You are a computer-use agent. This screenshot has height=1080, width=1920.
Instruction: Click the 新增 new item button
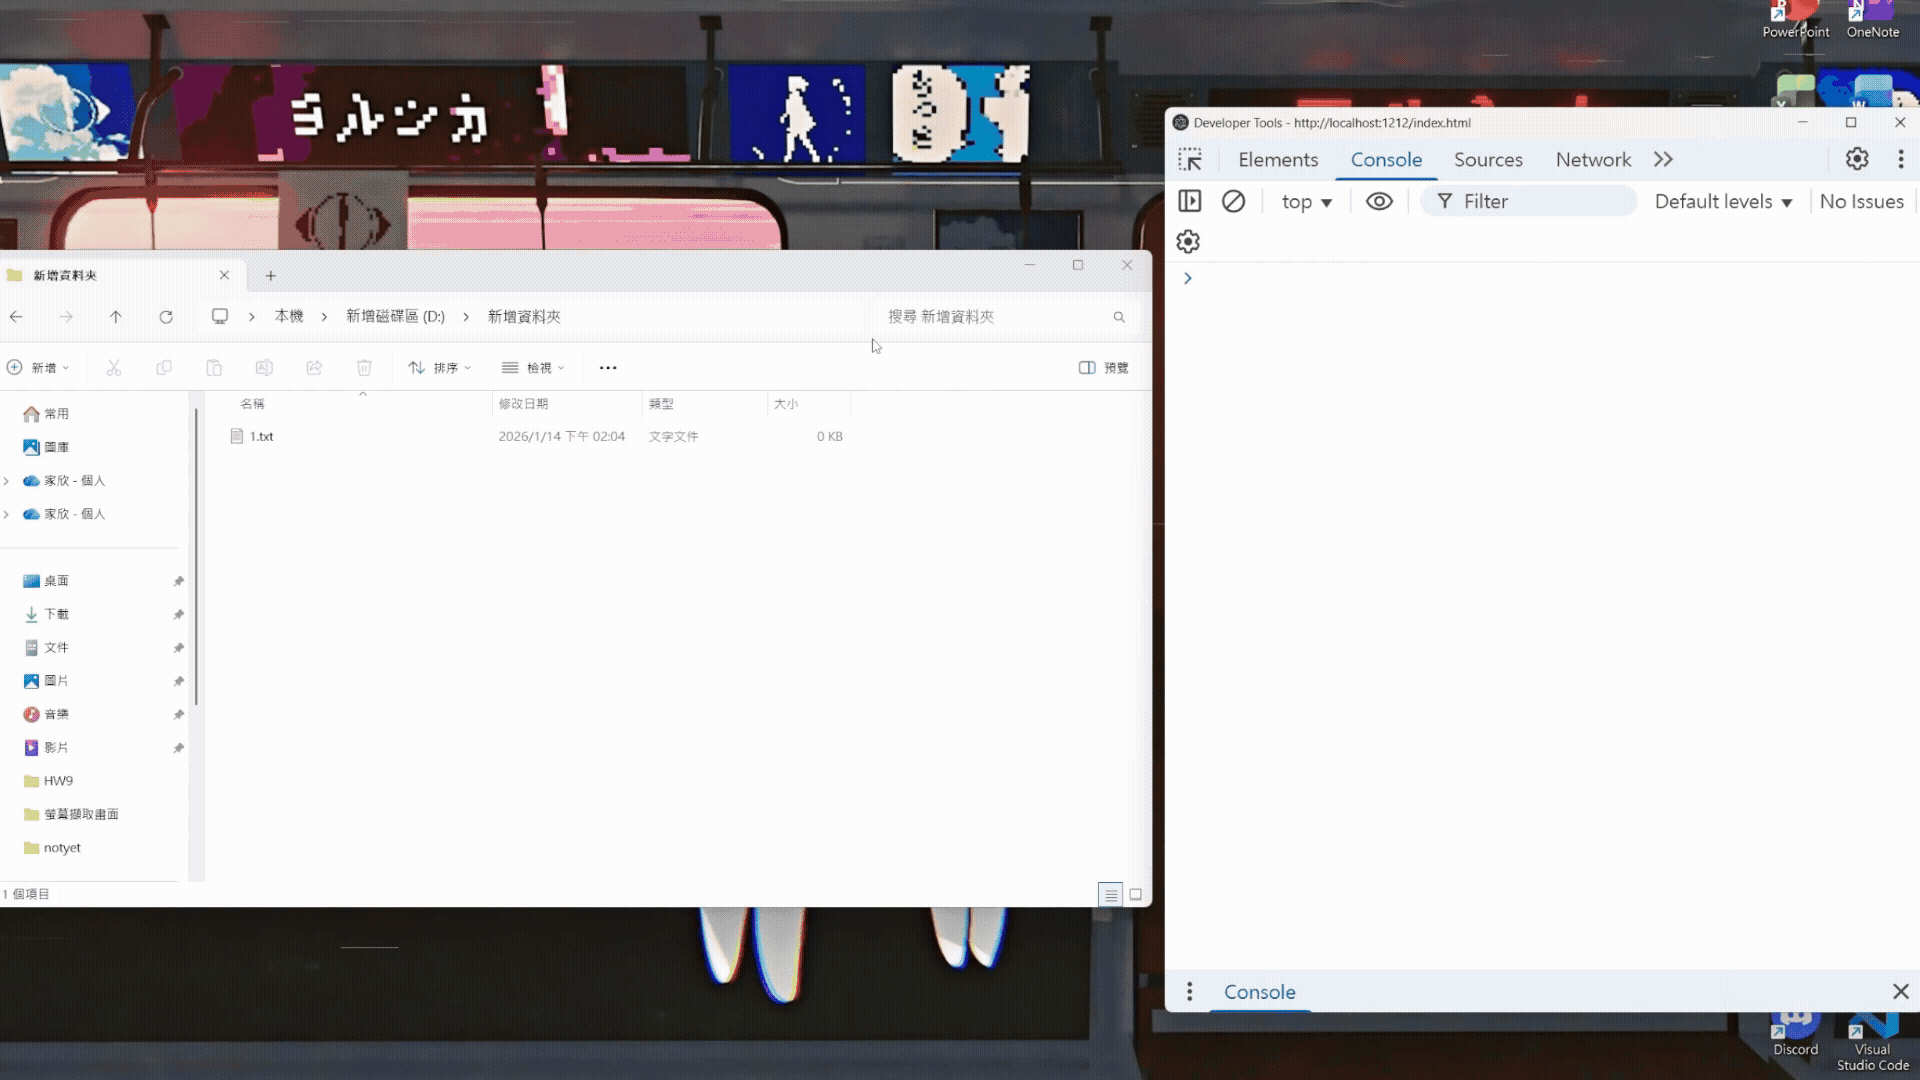point(38,368)
